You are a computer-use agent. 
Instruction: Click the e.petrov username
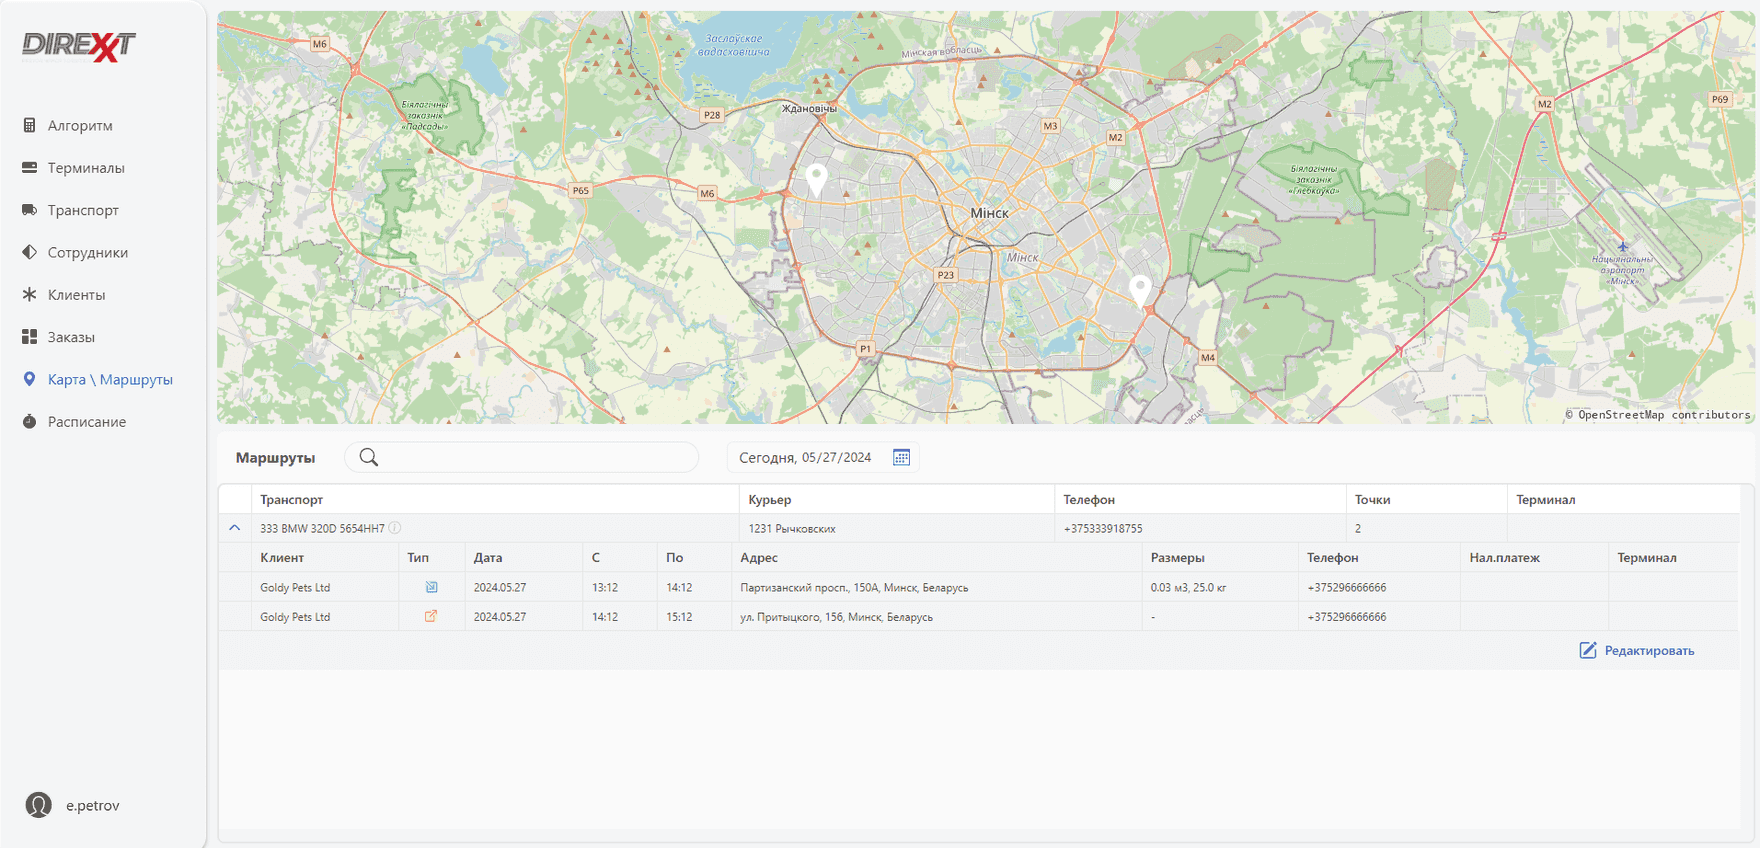point(93,805)
